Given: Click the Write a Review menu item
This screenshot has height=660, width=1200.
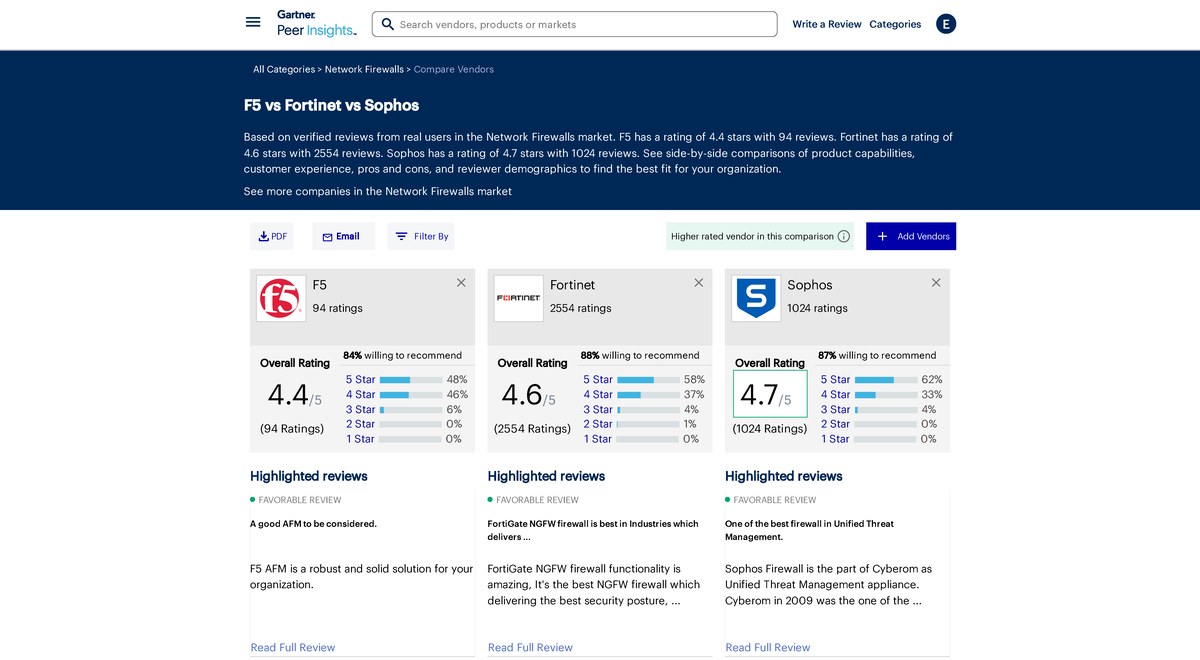Looking at the screenshot, I should click(x=827, y=24).
